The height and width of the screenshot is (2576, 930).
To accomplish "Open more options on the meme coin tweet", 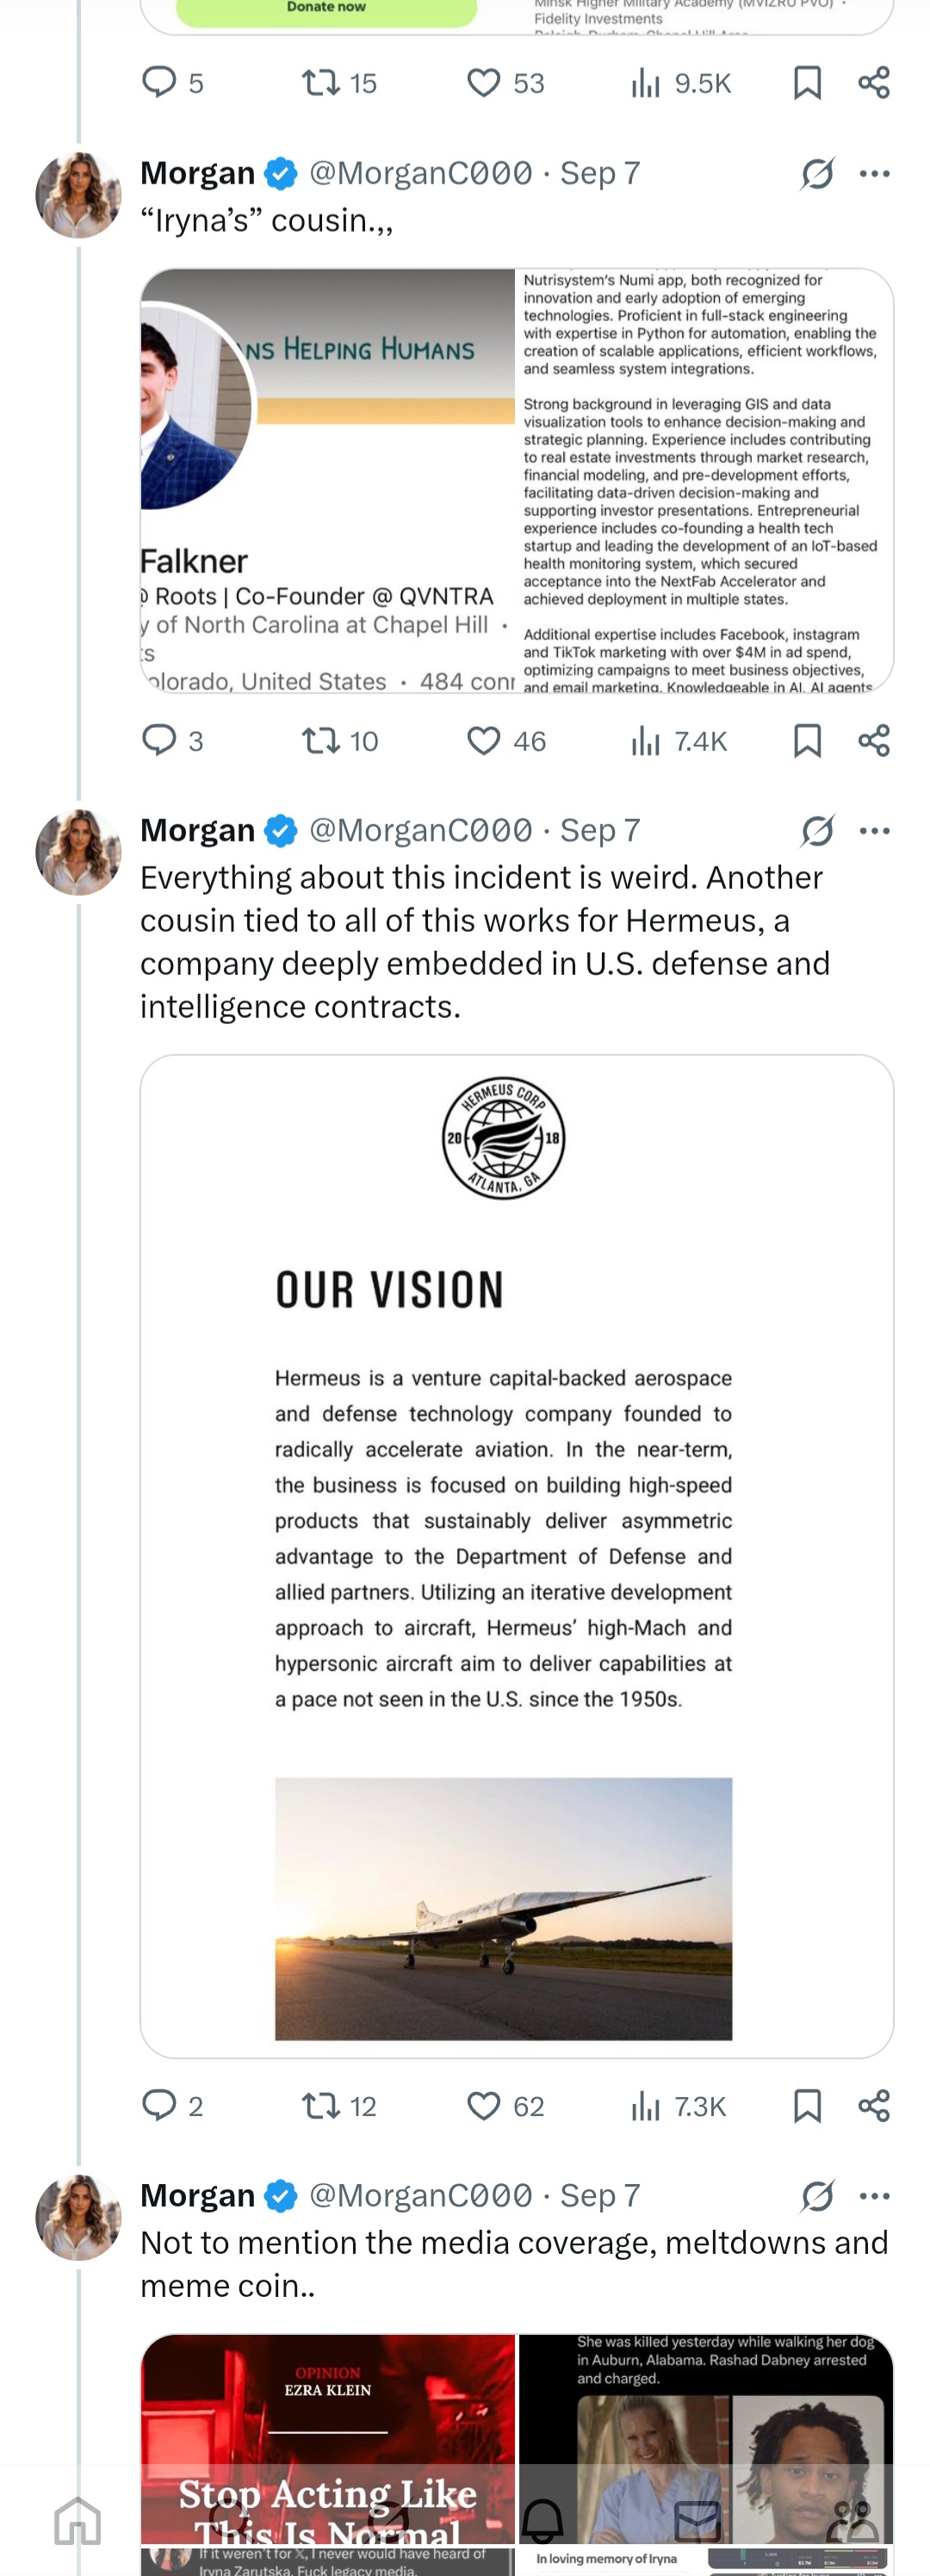I will coord(874,2195).
